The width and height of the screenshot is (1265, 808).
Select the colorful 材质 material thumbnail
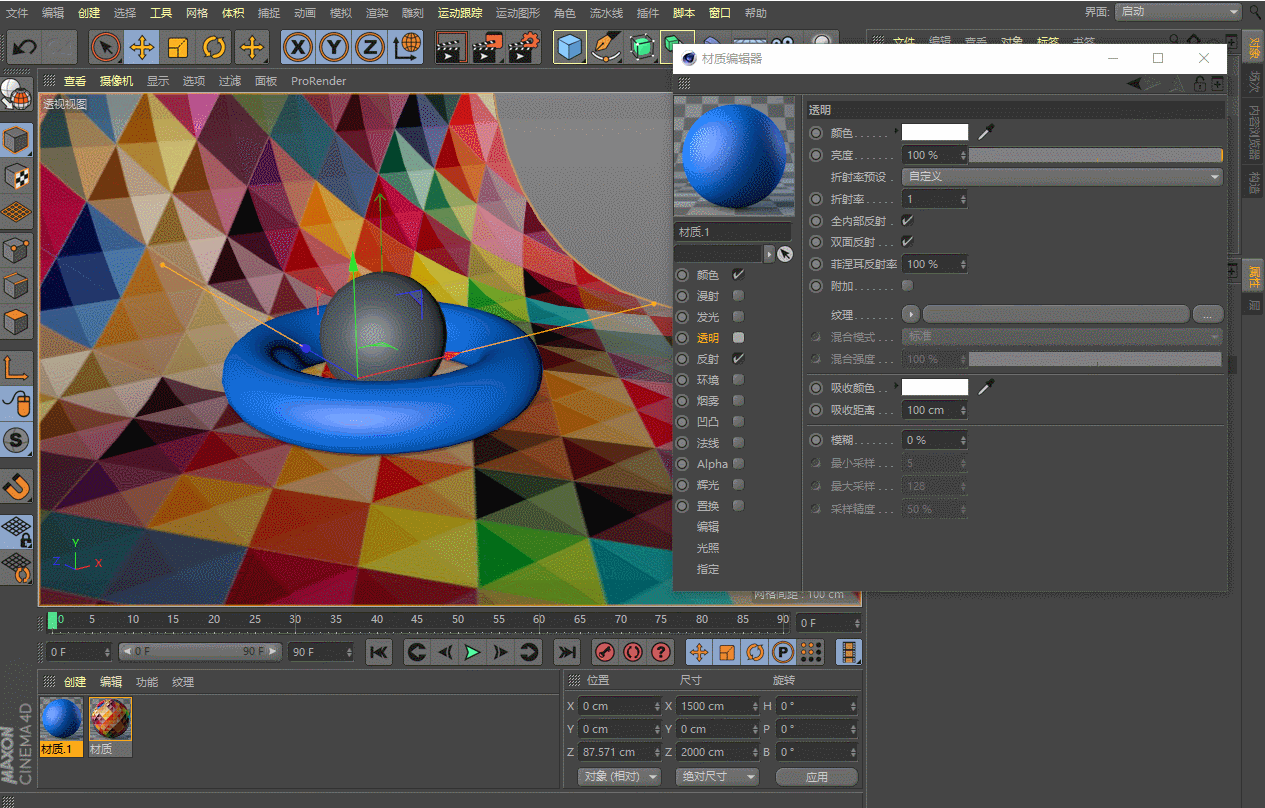click(110, 719)
